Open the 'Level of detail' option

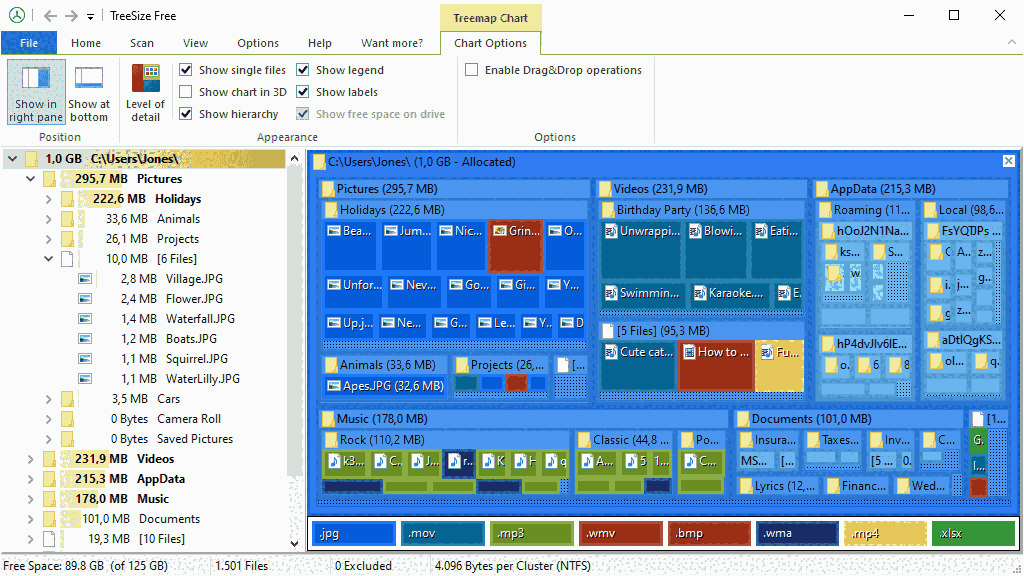tap(145, 91)
